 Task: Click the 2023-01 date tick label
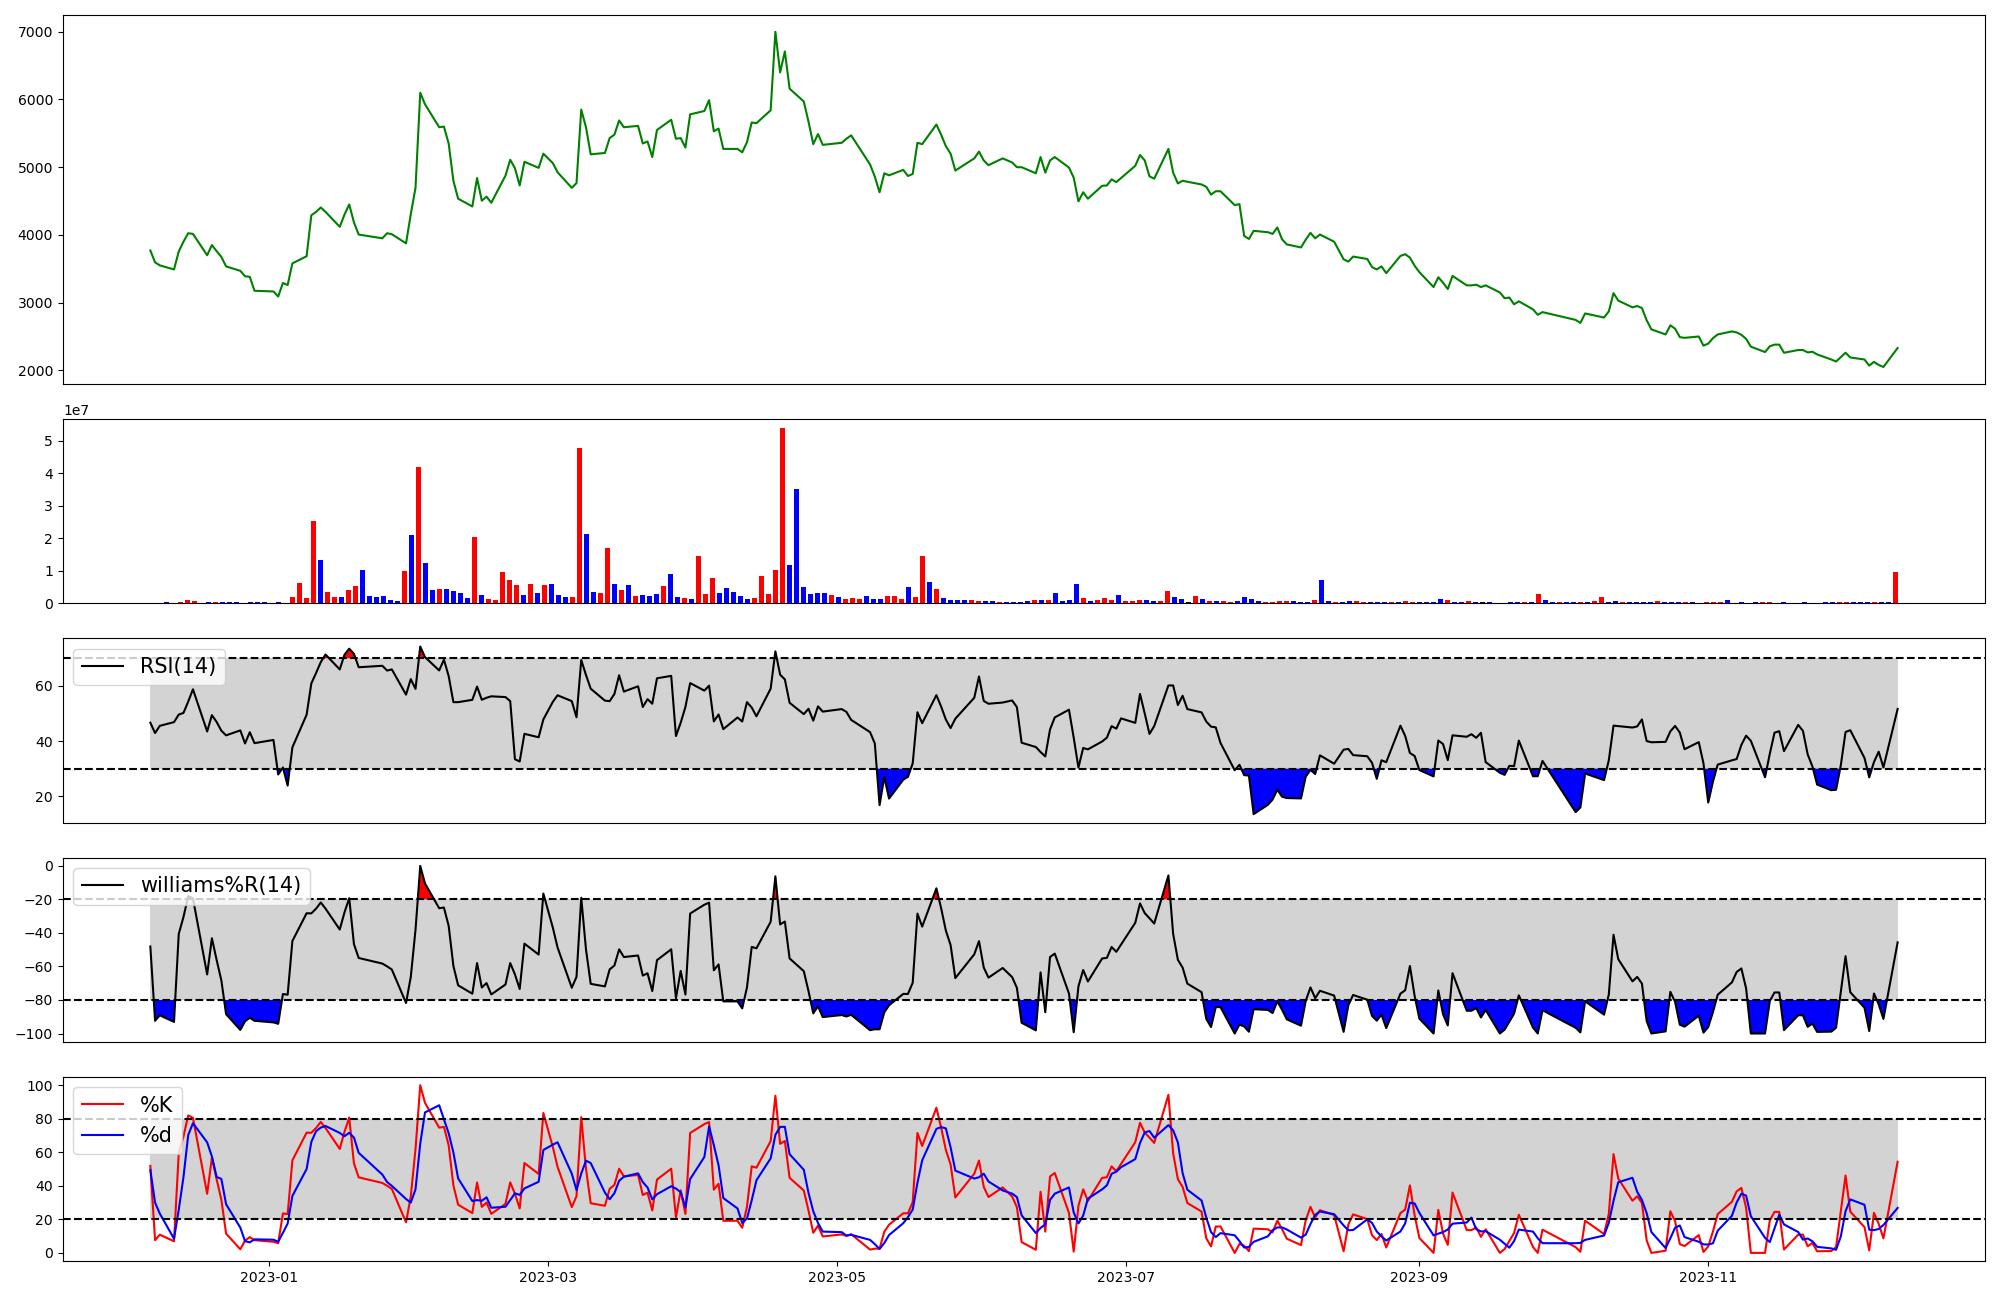tap(269, 1277)
